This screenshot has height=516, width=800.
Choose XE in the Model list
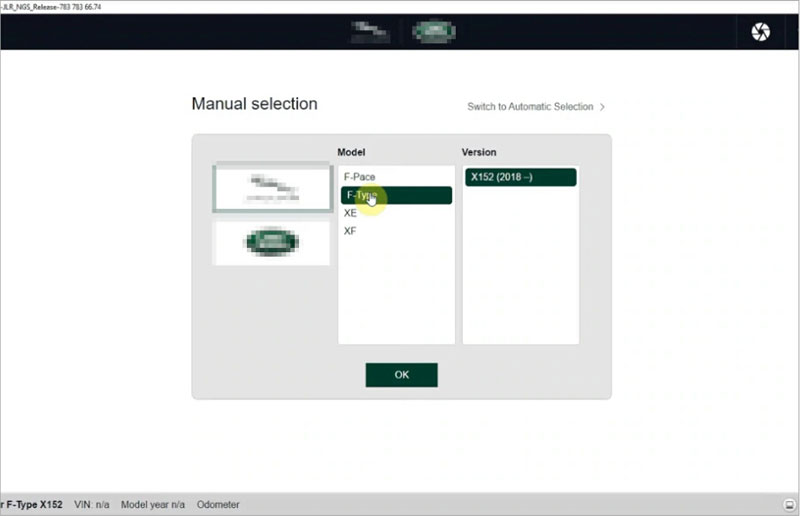pyautogui.click(x=396, y=213)
